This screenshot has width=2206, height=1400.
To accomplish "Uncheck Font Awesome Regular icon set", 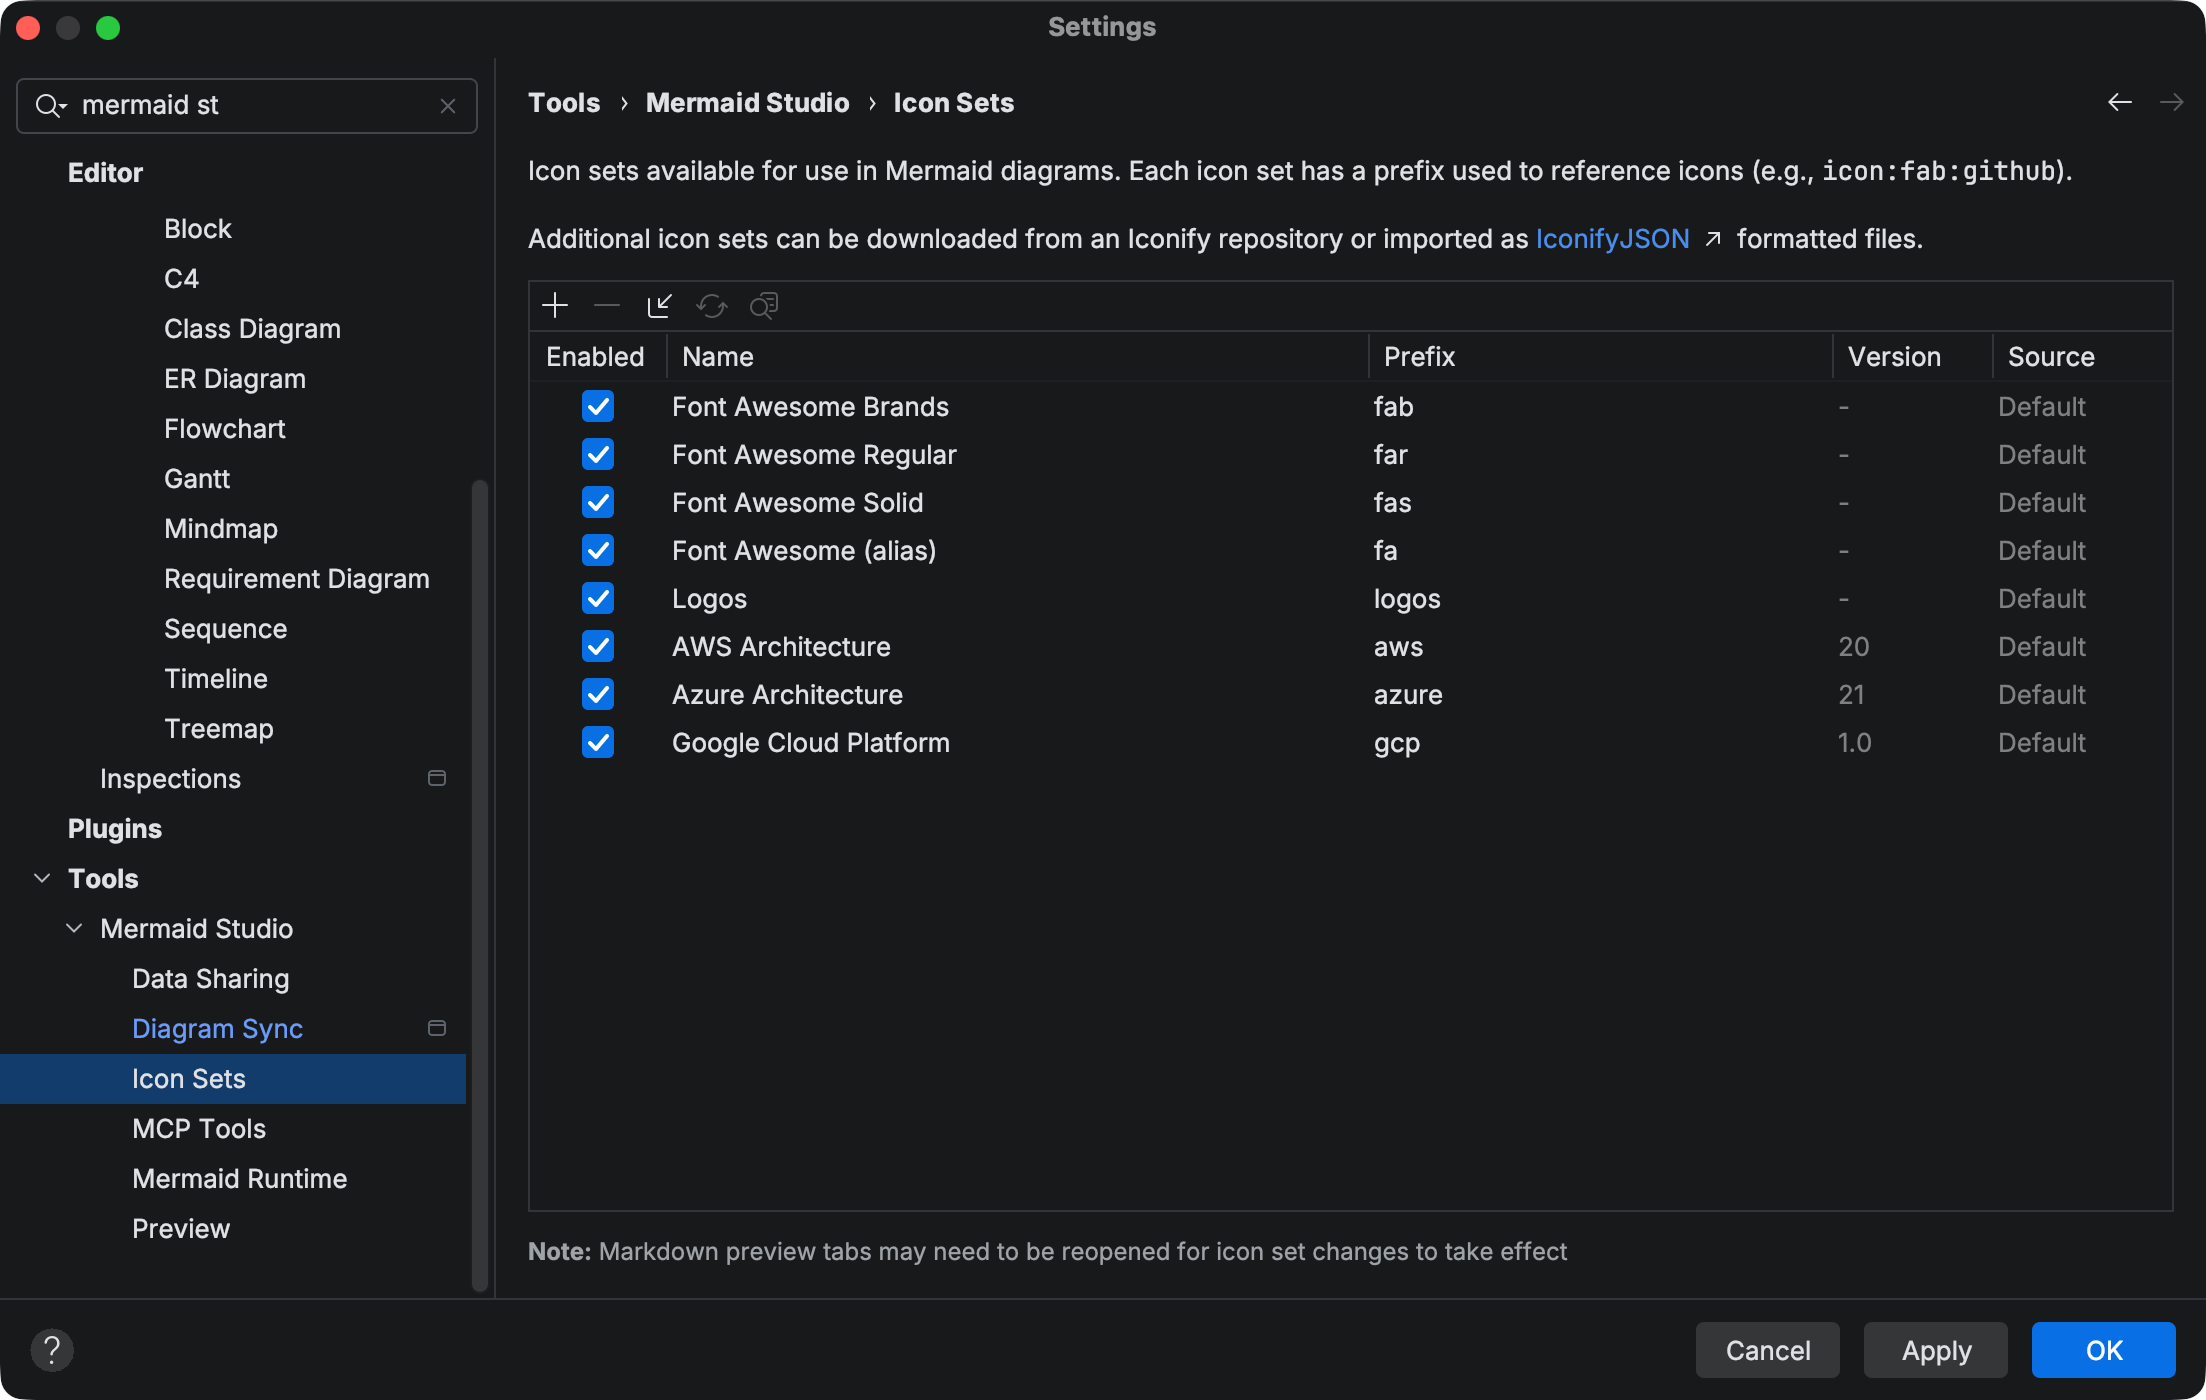I will 598,454.
